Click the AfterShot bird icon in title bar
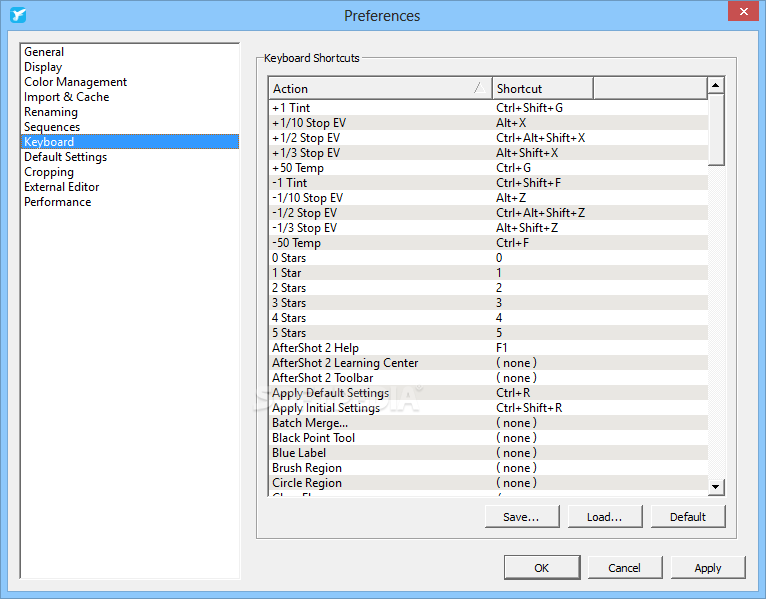The width and height of the screenshot is (766, 599). [x=18, y=15]
